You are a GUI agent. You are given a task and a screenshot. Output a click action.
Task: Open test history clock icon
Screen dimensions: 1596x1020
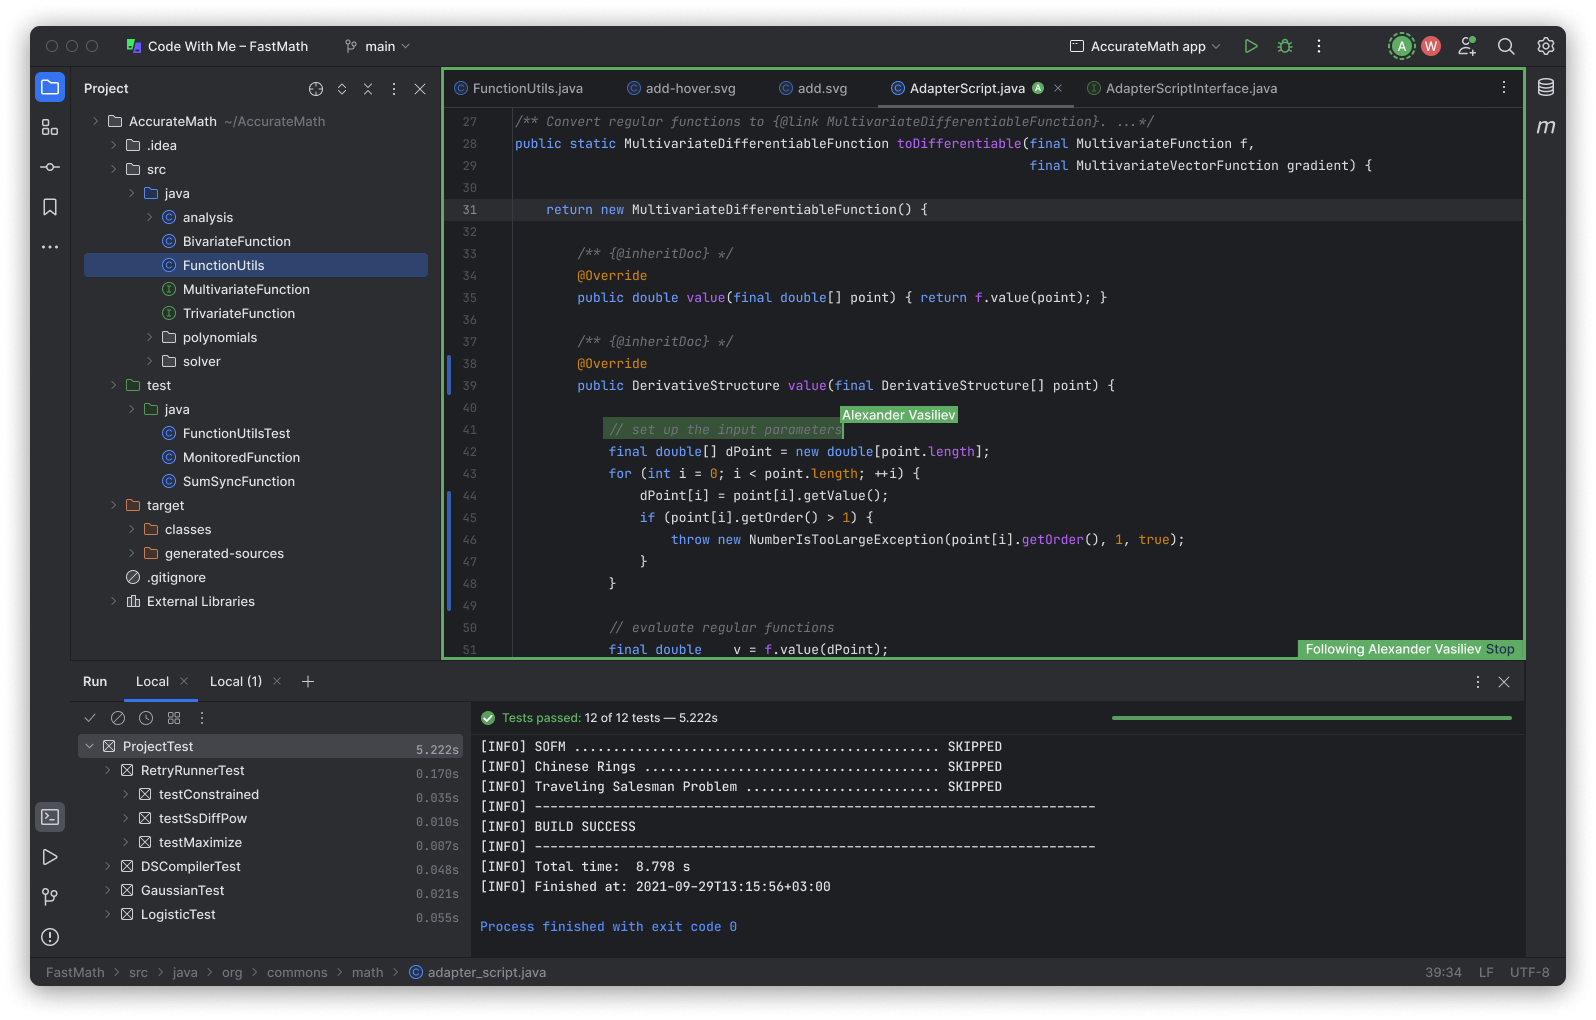[x=146, y=718]
